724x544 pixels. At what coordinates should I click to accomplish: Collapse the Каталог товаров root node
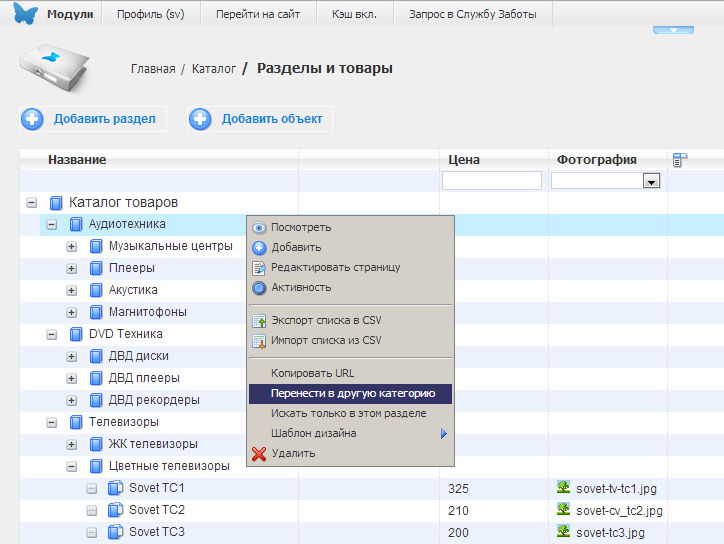[32, 203]
